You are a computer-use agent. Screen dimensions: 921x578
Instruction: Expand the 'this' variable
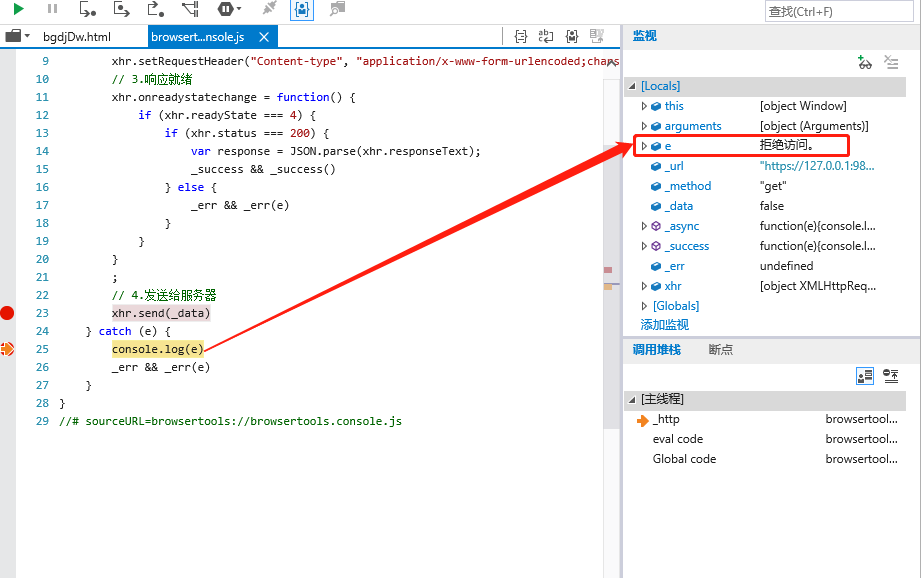[644, 106]
